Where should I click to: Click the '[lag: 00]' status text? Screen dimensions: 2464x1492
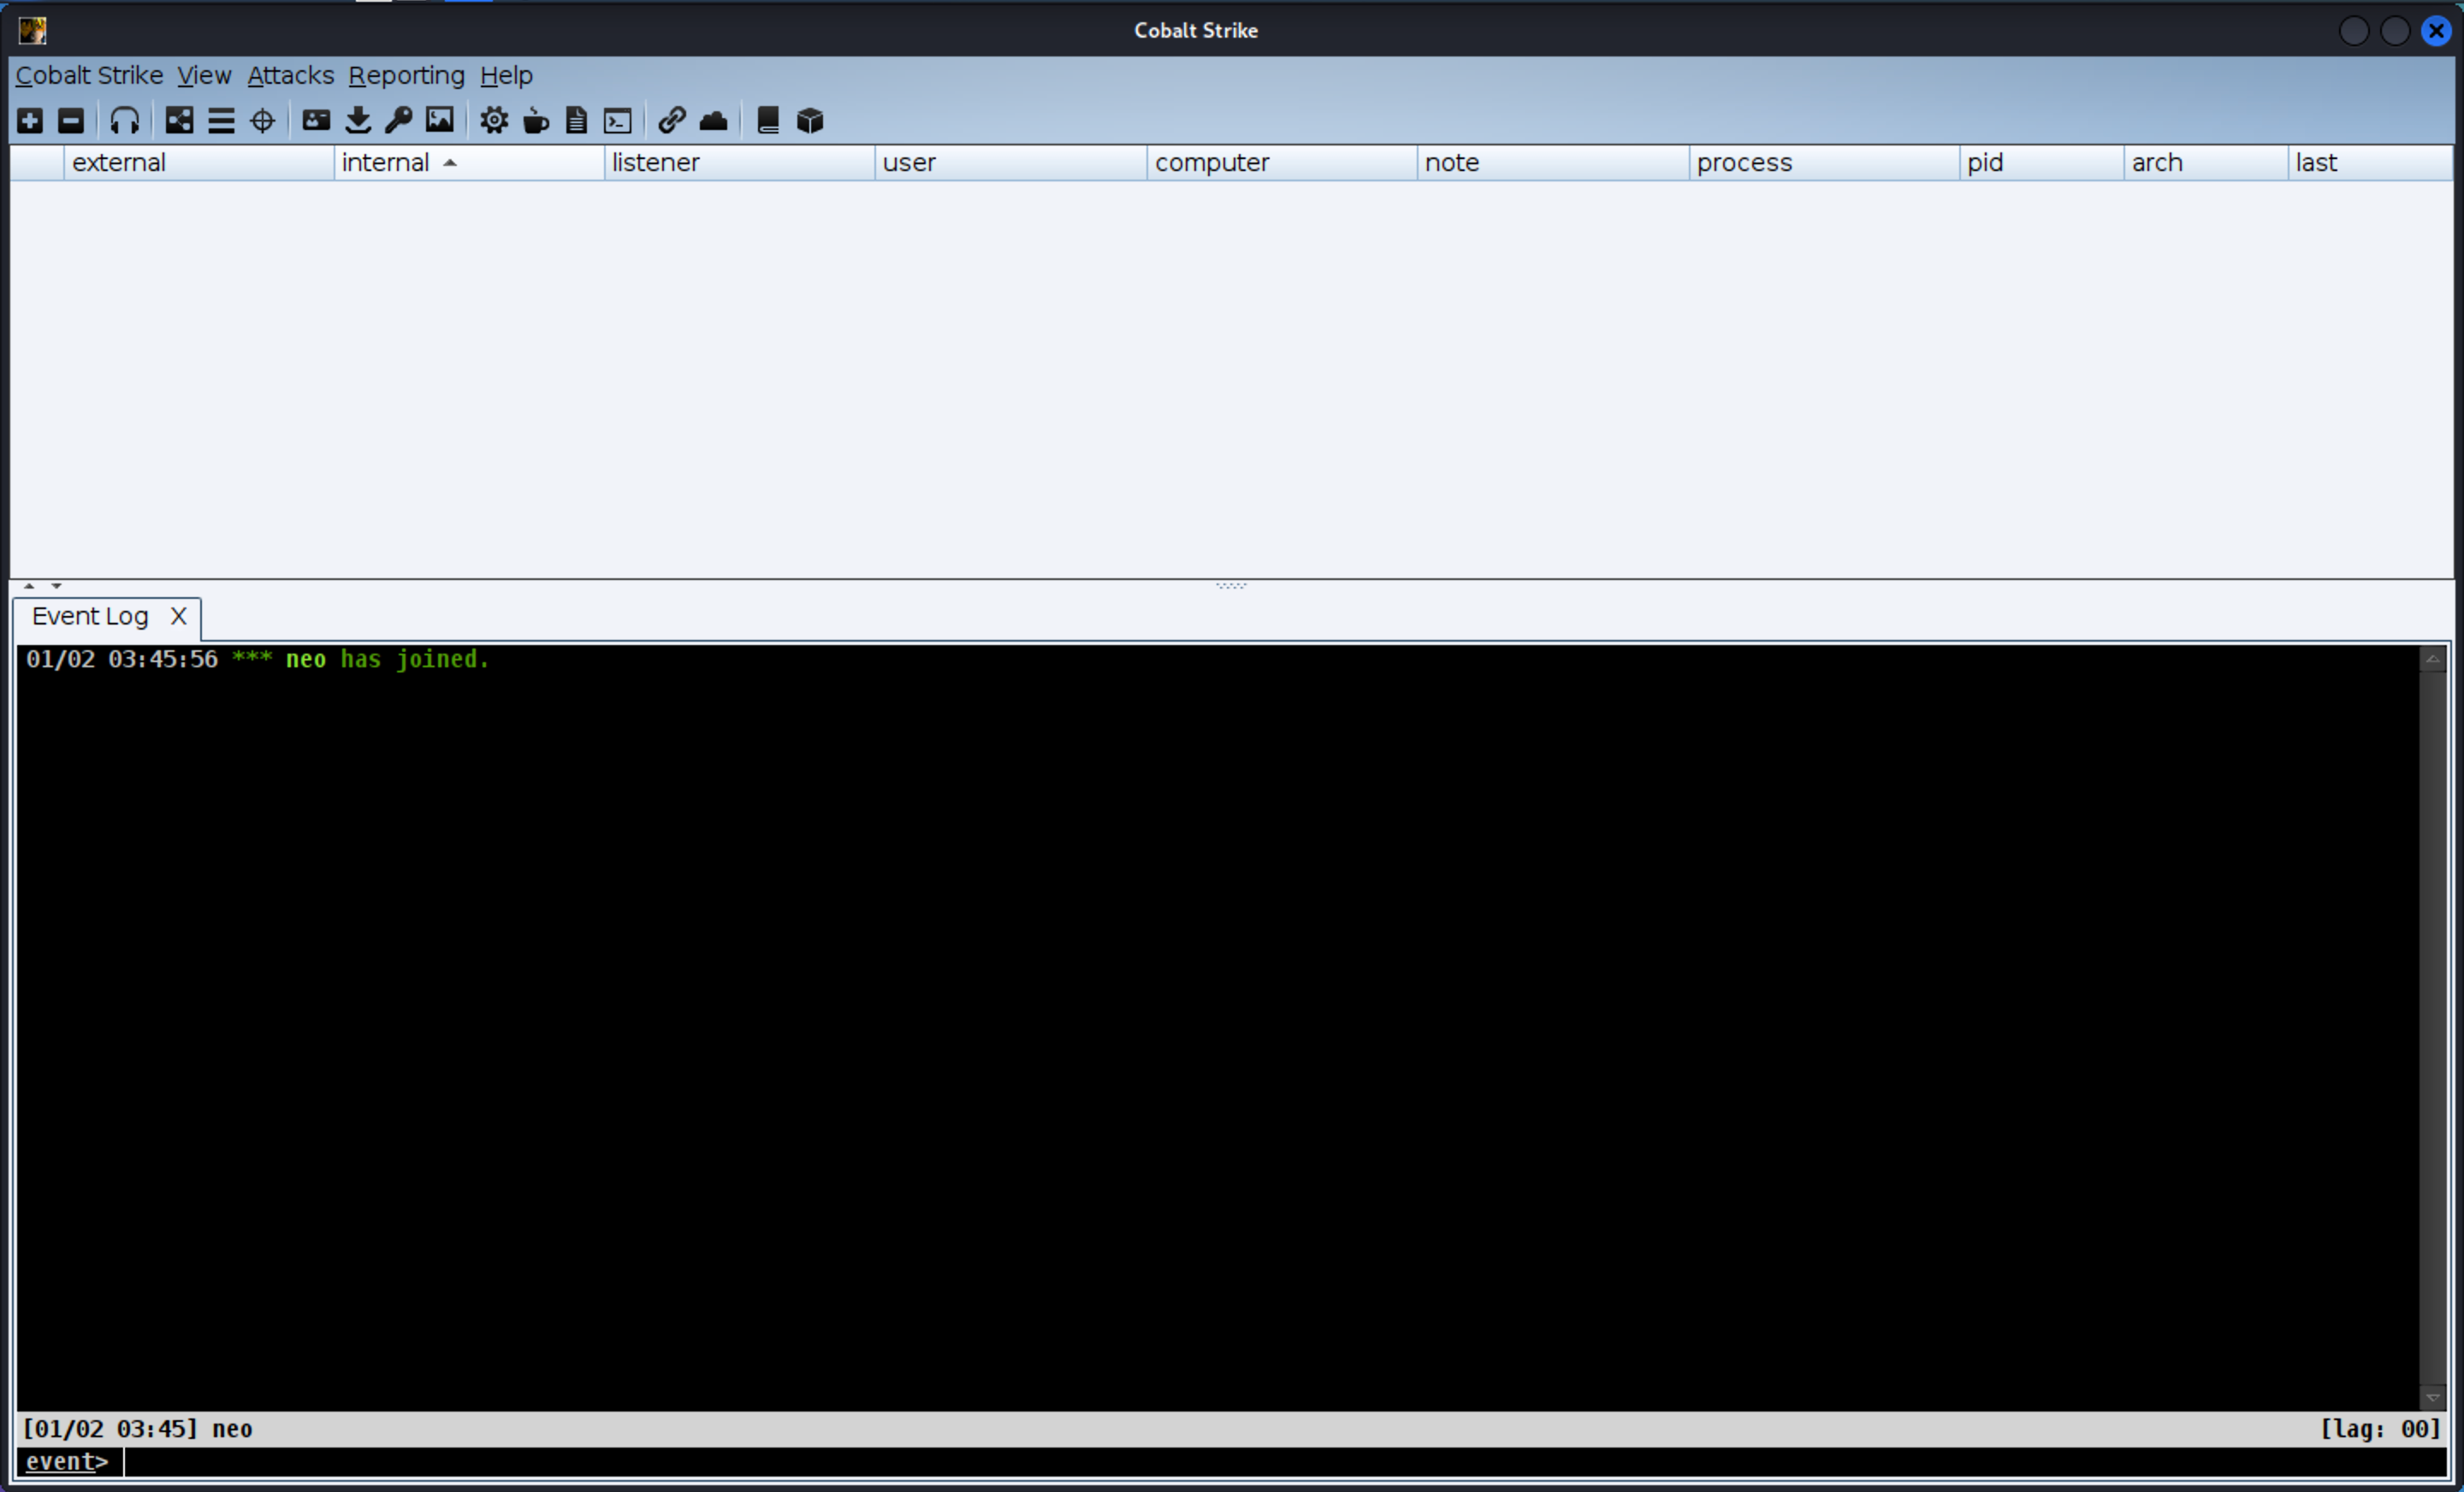click(2380, 1429)
